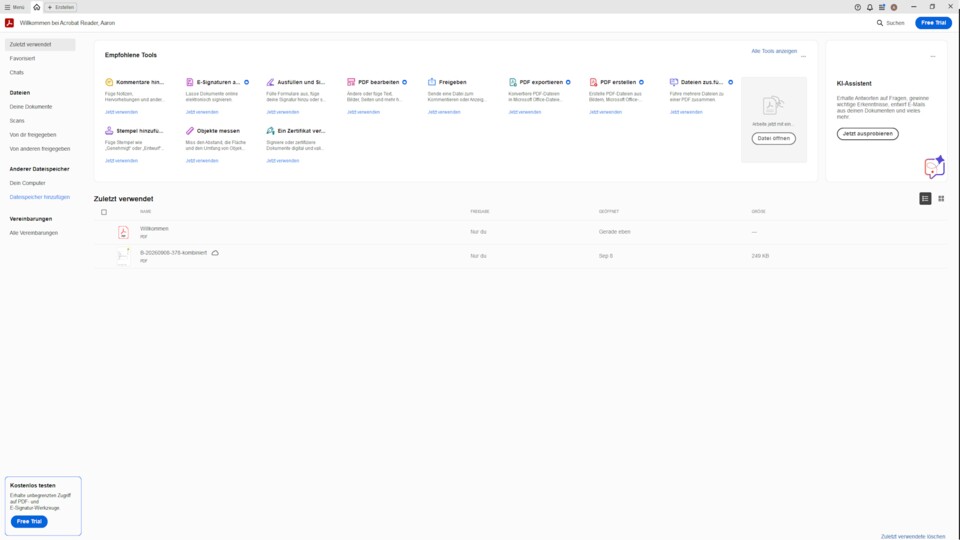The height and width of the screenshot is (540, 960).
Task: Switch recent files to list view
Action: pos(925,198)
